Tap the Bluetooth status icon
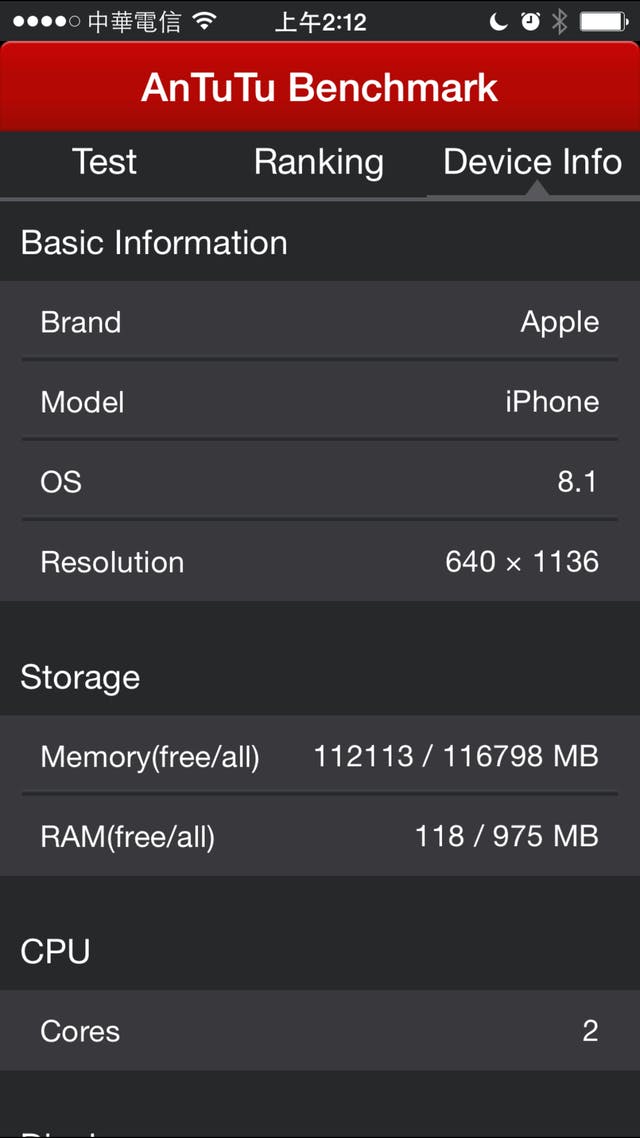Viewport: 640px width, 1138px height. 560,21
